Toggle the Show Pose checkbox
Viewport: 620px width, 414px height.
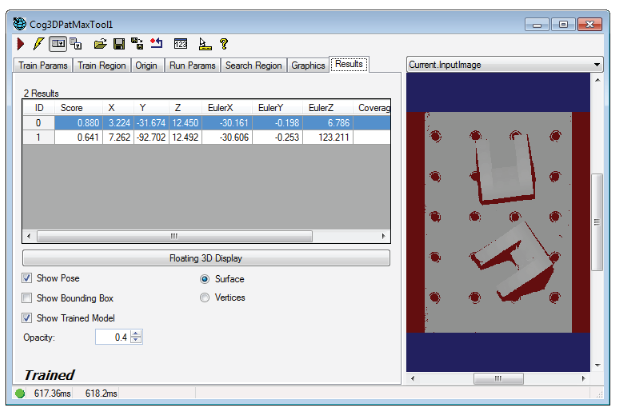pos(26,278)
